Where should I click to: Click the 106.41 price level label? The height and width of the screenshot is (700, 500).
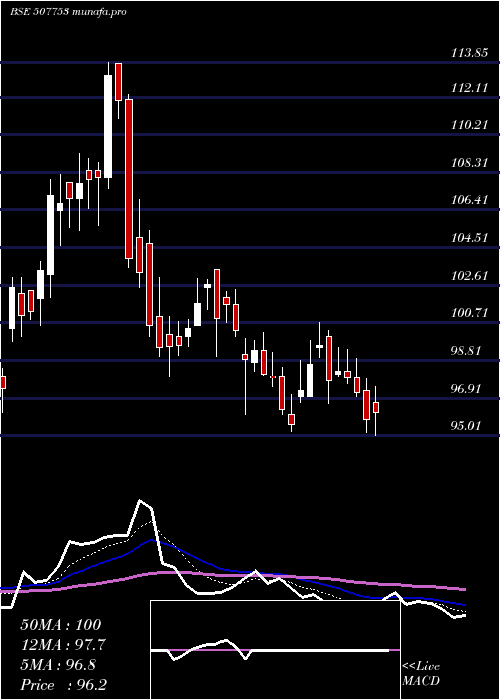pyautogui.click(x=468, y=200)
